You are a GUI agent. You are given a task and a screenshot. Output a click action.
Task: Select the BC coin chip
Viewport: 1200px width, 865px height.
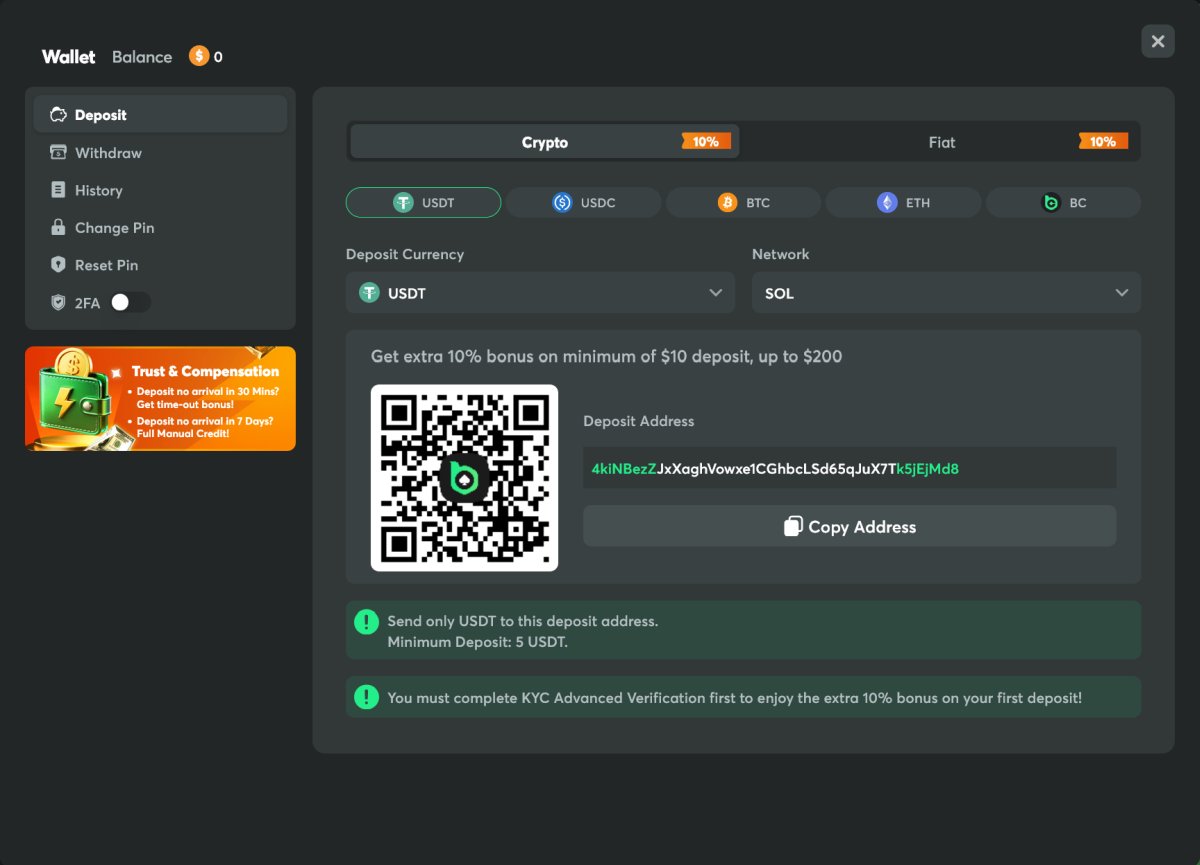[x=1063, y=202]
